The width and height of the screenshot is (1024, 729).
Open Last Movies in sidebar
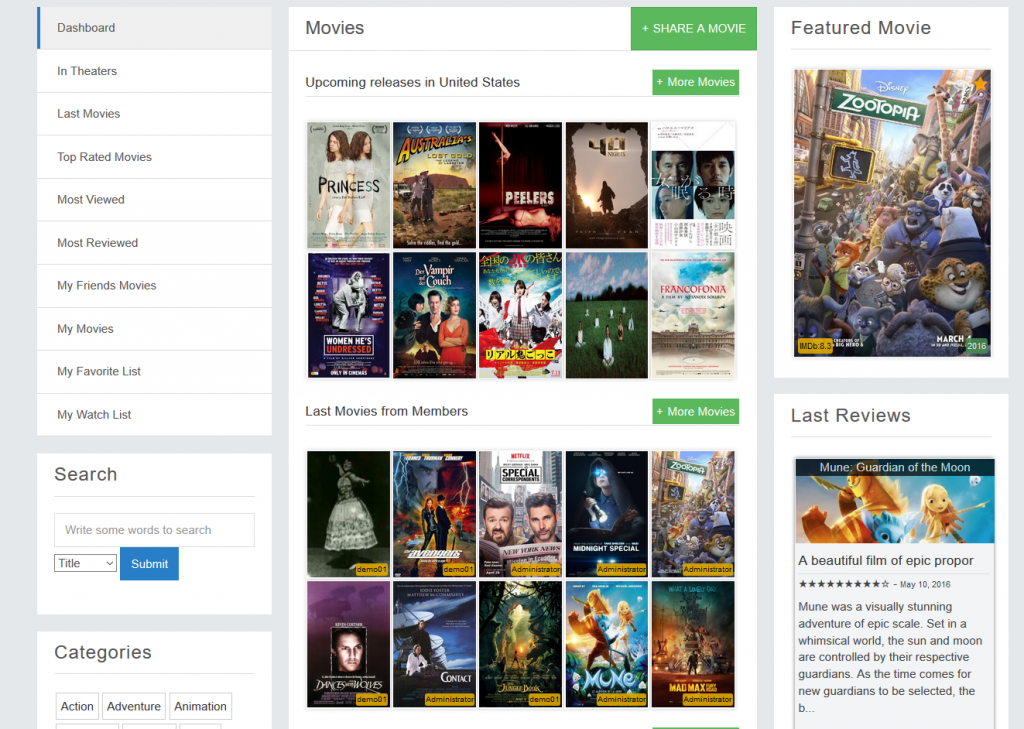(x=154, y=114)
